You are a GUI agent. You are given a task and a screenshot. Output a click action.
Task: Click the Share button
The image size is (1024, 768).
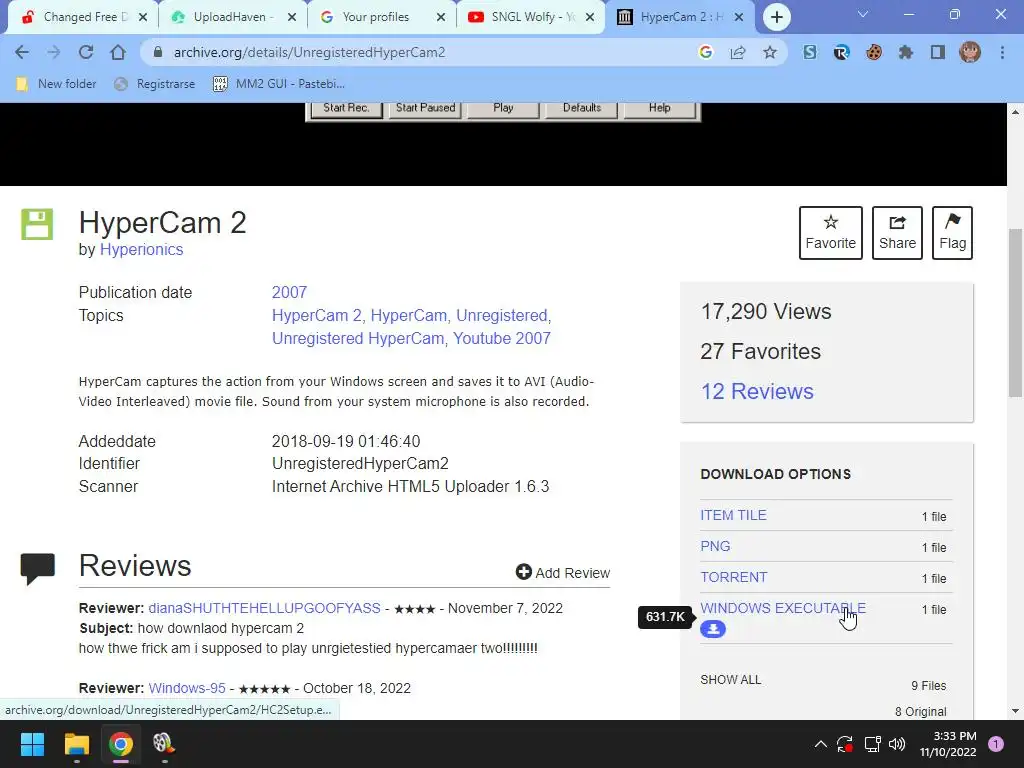click(x=897, y=233)
